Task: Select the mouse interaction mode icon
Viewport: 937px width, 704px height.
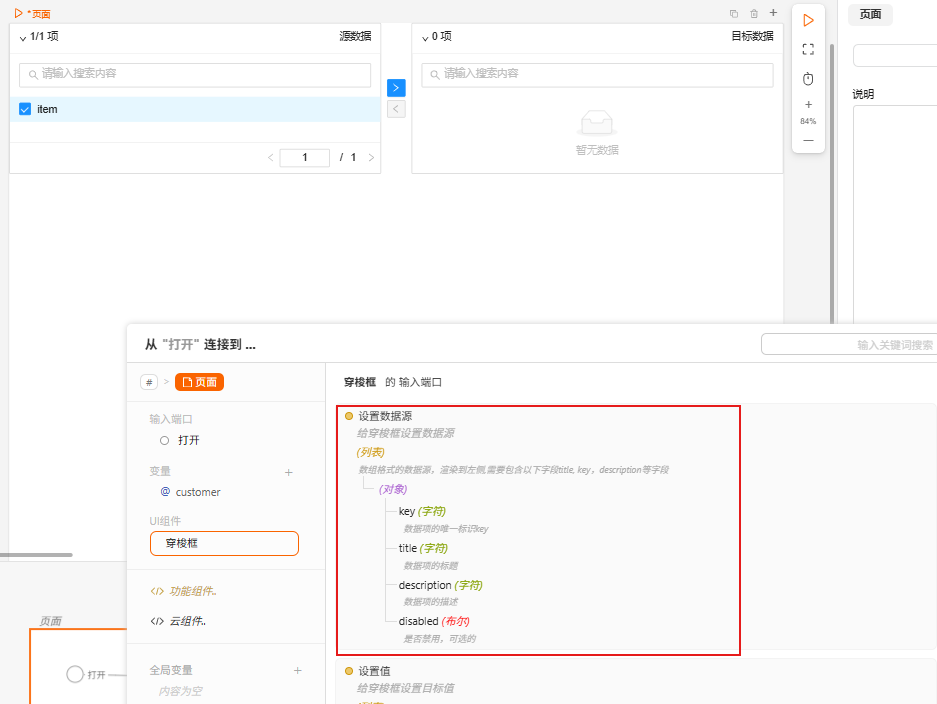Action: tap(808, 78)
